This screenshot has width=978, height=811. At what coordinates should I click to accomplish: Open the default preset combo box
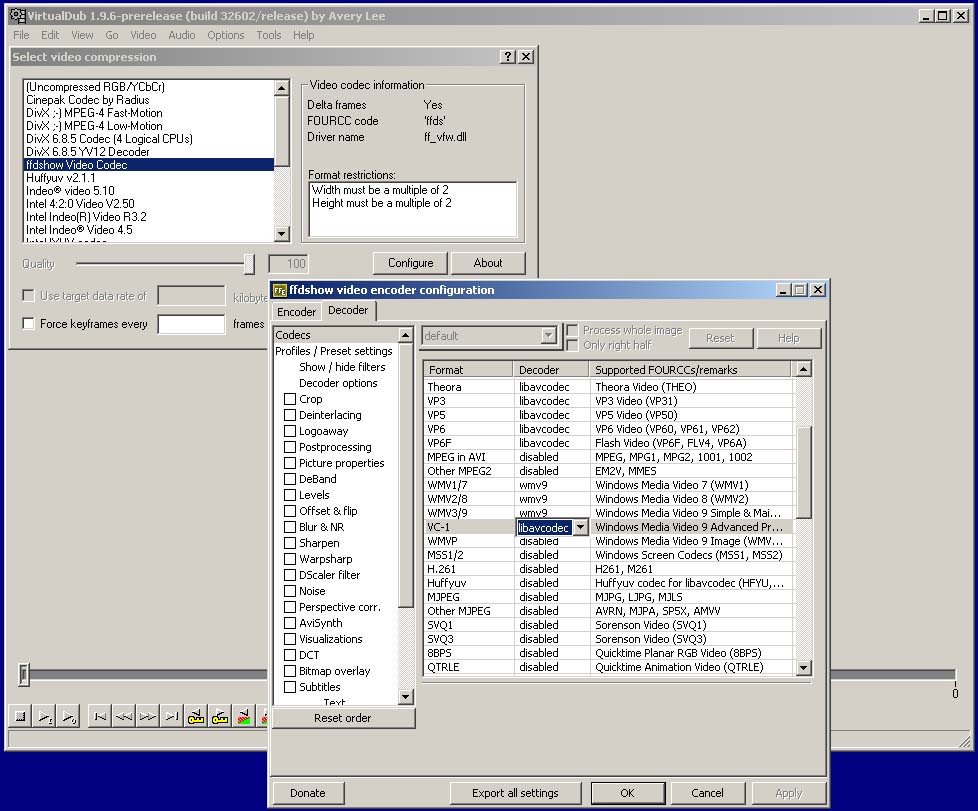488,336
